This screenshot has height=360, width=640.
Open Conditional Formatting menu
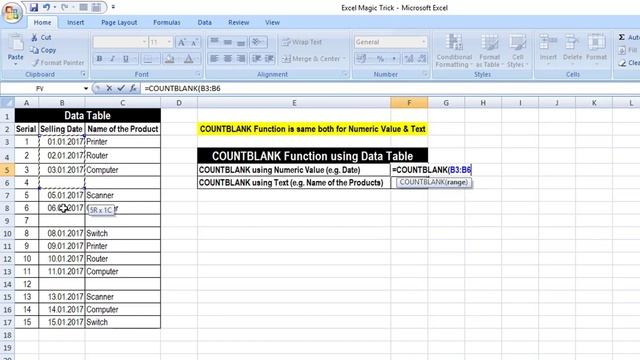click(x=454, y=51)
